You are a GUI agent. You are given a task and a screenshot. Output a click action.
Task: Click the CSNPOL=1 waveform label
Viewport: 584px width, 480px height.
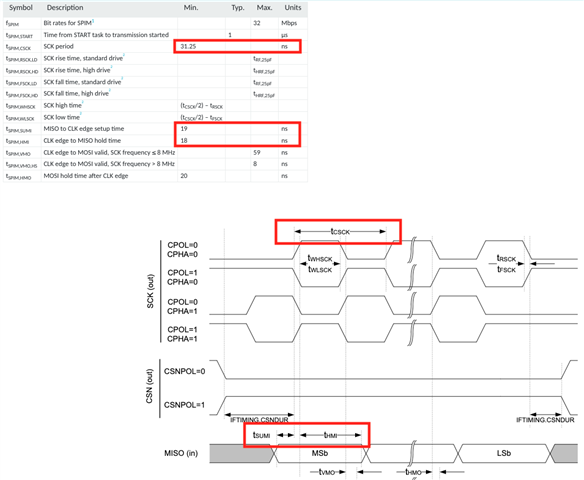coord(184,405)
